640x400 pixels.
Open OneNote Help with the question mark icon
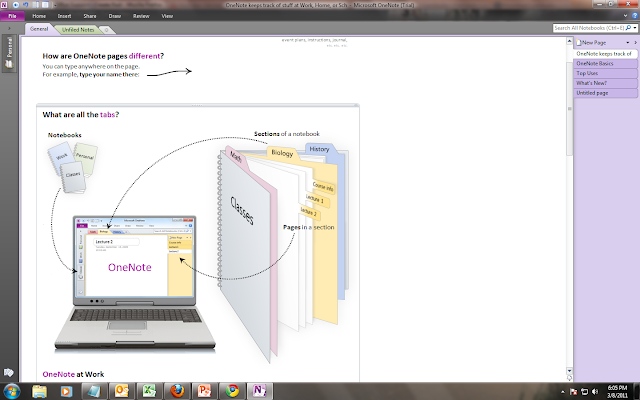[635, 16]
